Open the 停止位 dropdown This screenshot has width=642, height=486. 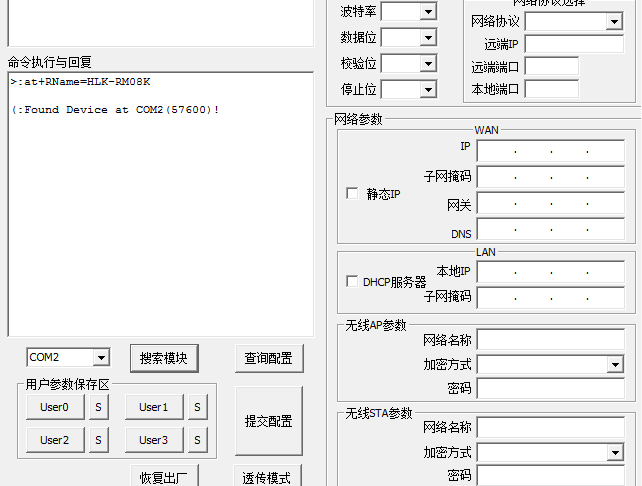[428, 89]
